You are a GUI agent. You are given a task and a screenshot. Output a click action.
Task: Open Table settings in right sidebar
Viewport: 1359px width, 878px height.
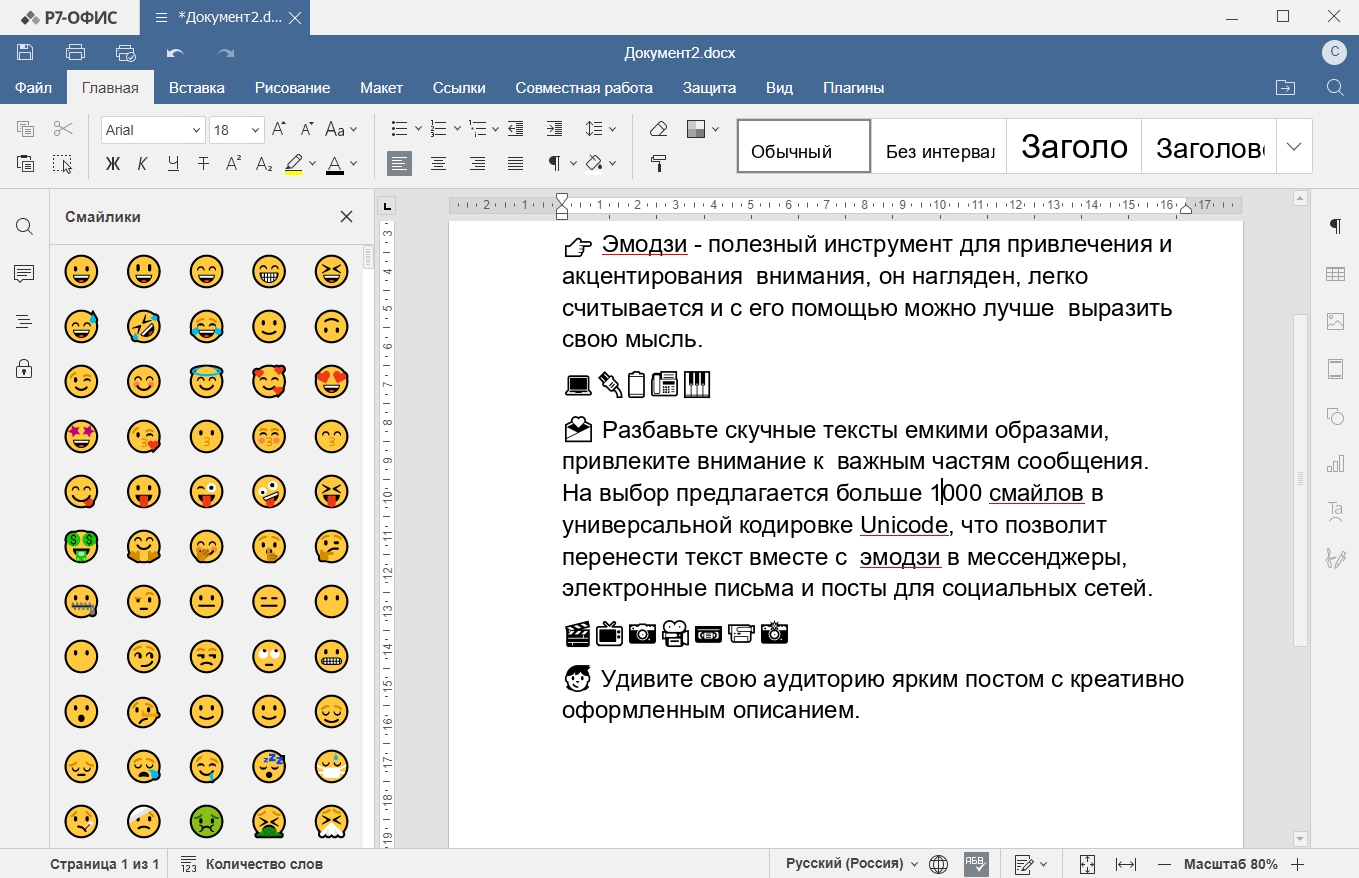point(1335,274)
